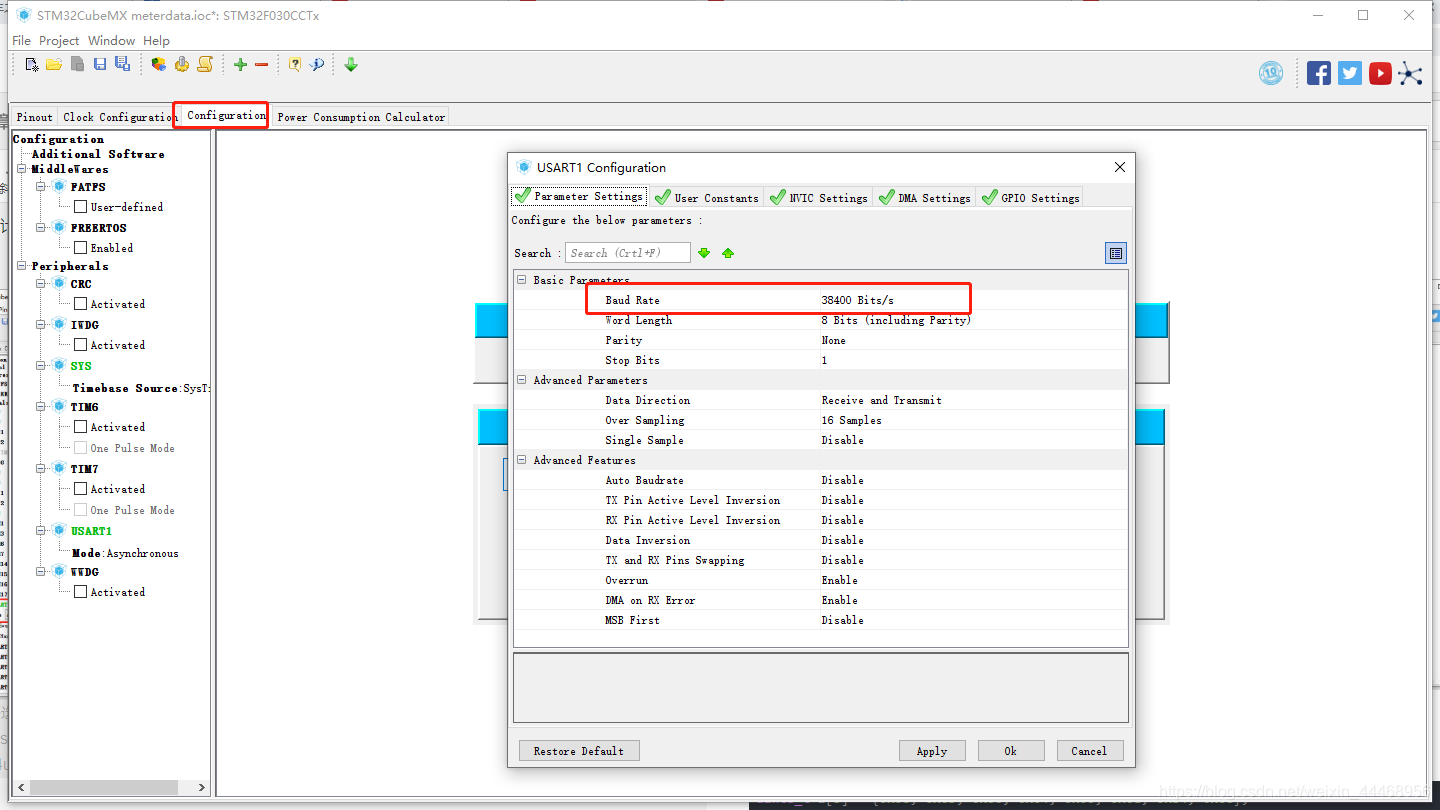Viewport: 1440px width, 810px height.
Task: Collapse the SYS tree node
Action: [x=42, y=366]
